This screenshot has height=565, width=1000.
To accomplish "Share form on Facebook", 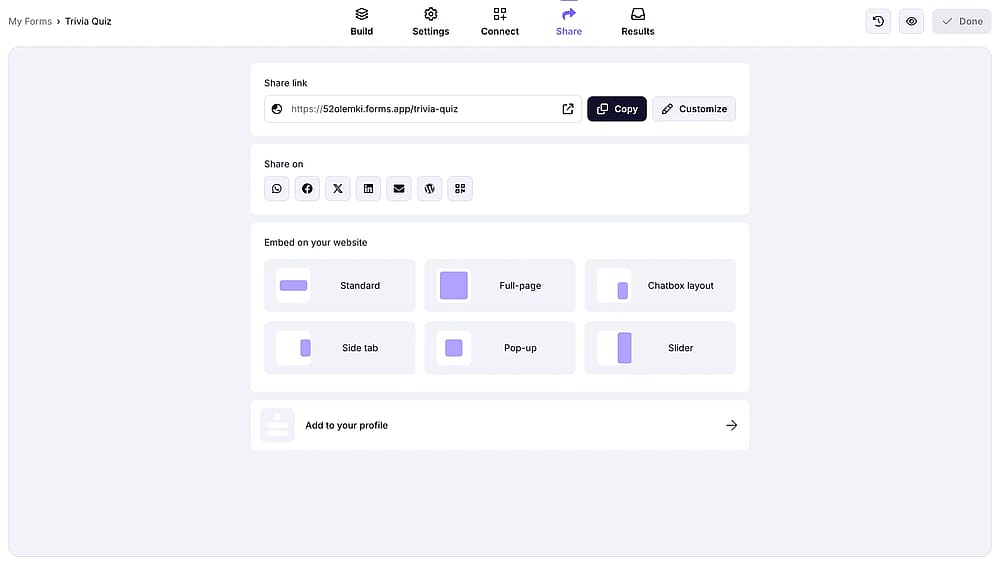I will [307, 189].
